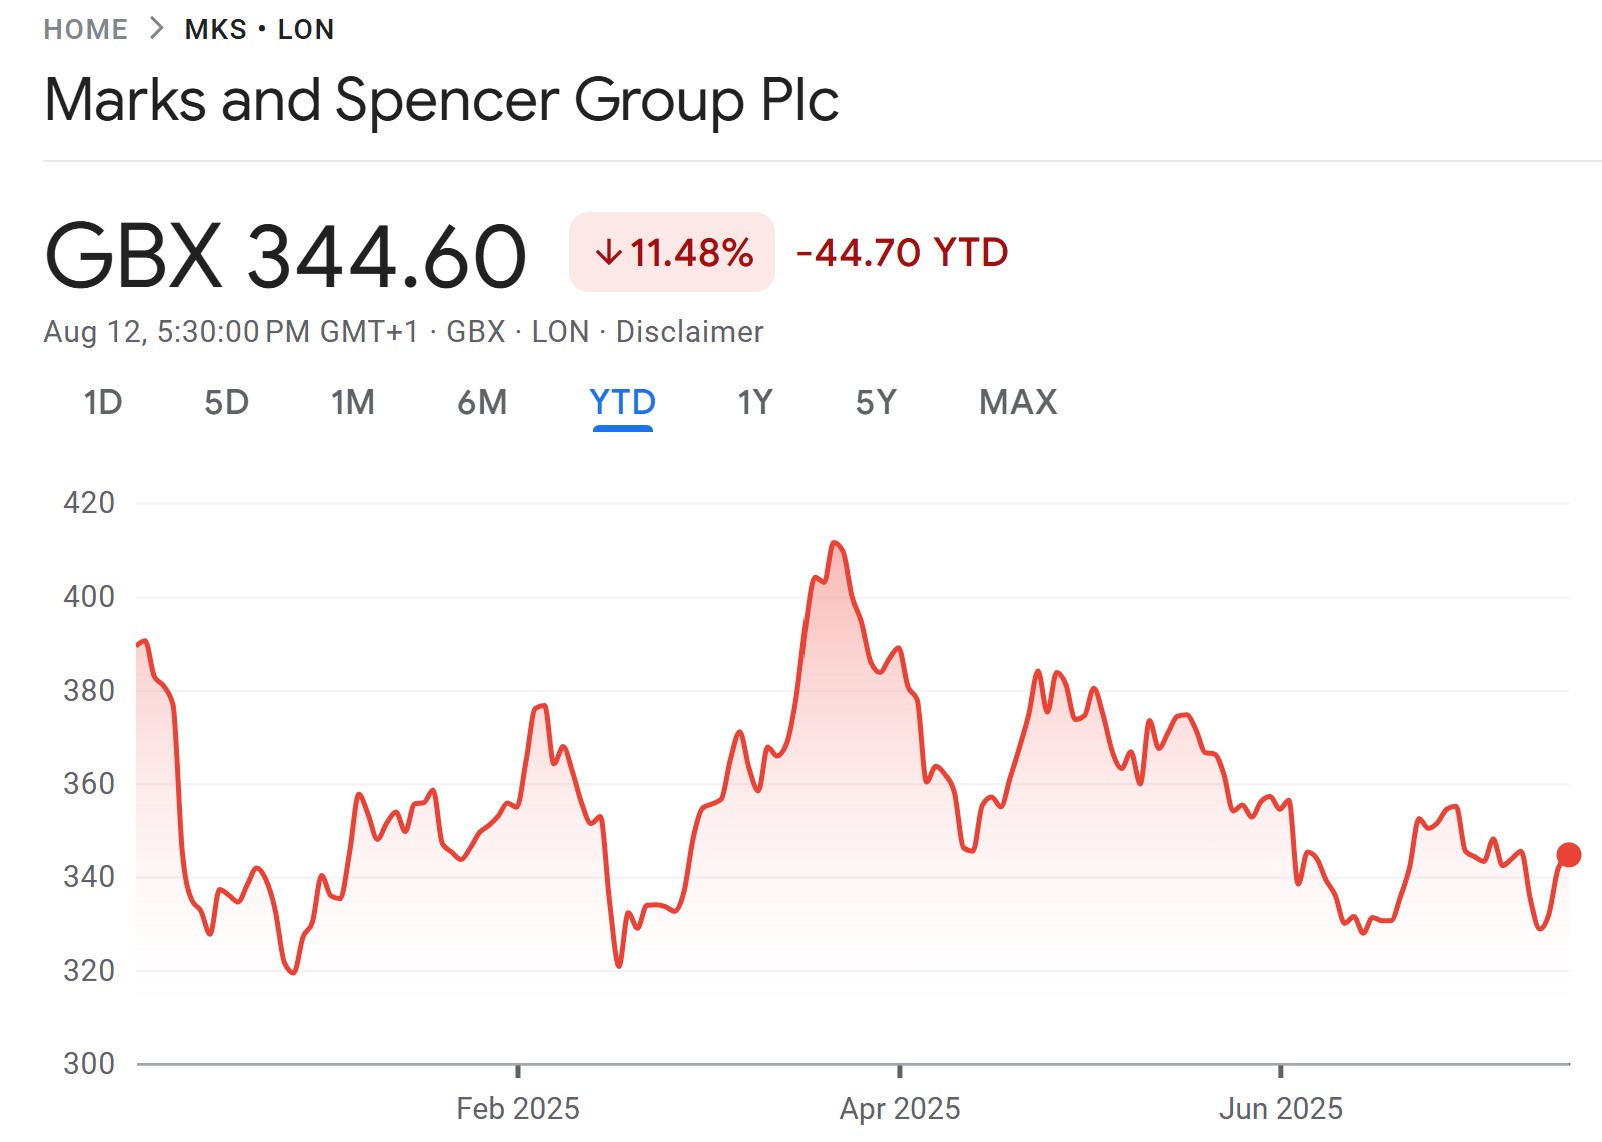Select the currently active YTD tab
Viewport: 1602px width, 1142px height.
click(622, 403)
